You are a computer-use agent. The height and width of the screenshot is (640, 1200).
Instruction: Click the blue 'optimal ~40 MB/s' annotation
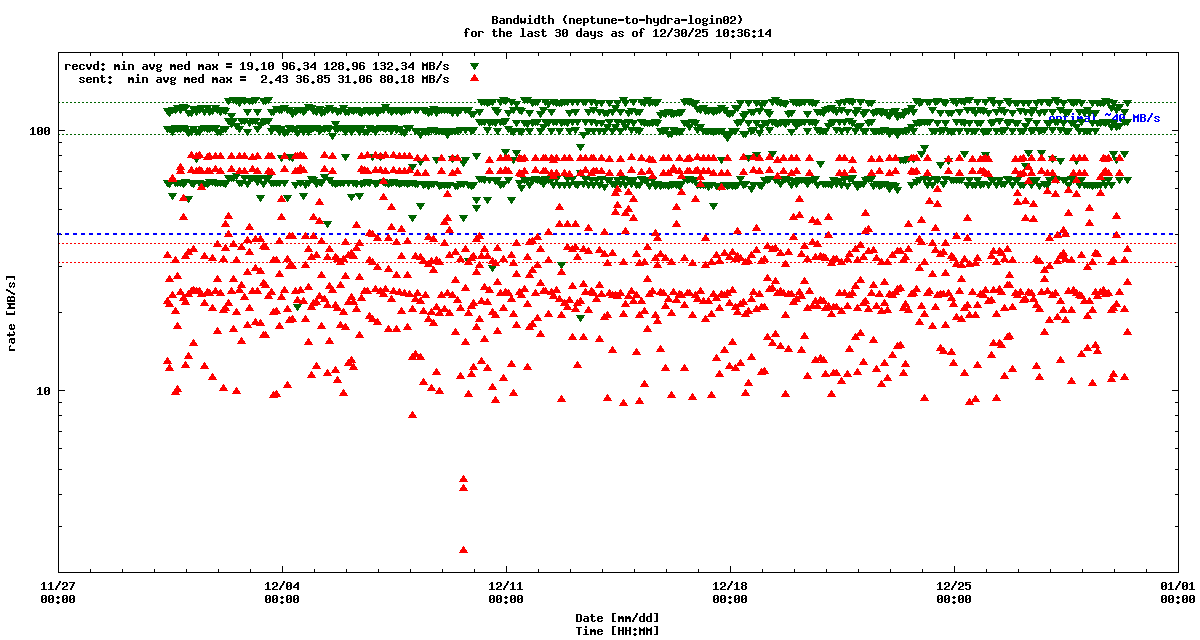(1104, 118)
